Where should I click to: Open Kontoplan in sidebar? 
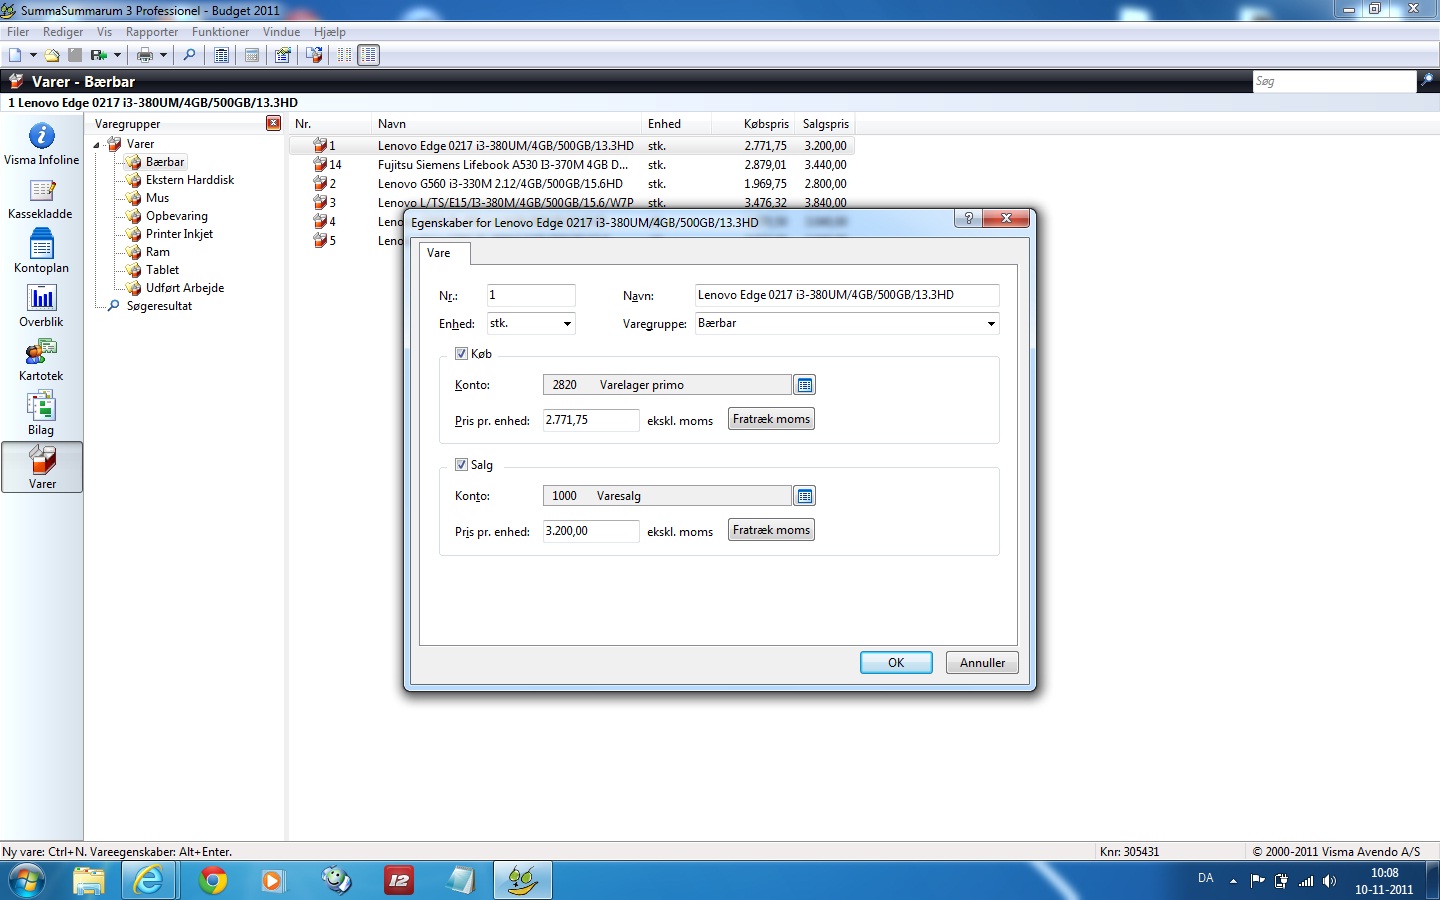[x=41, y=252]
